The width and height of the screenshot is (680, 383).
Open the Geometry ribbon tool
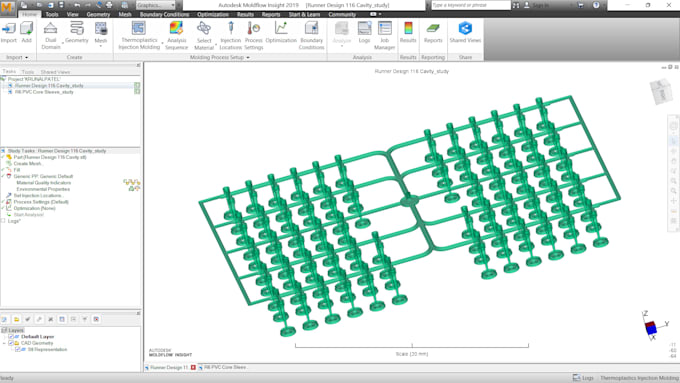(x=77, y=33)
